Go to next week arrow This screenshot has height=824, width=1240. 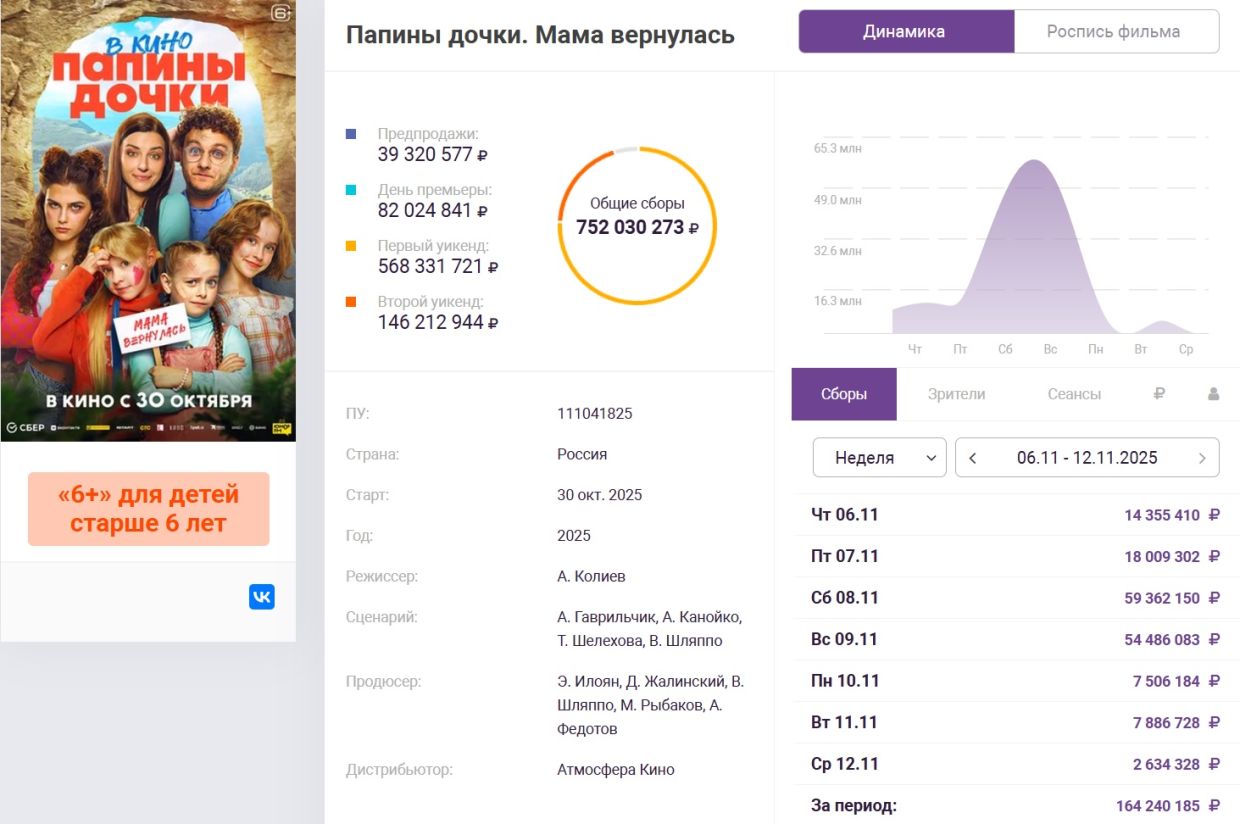(1201, 458)
